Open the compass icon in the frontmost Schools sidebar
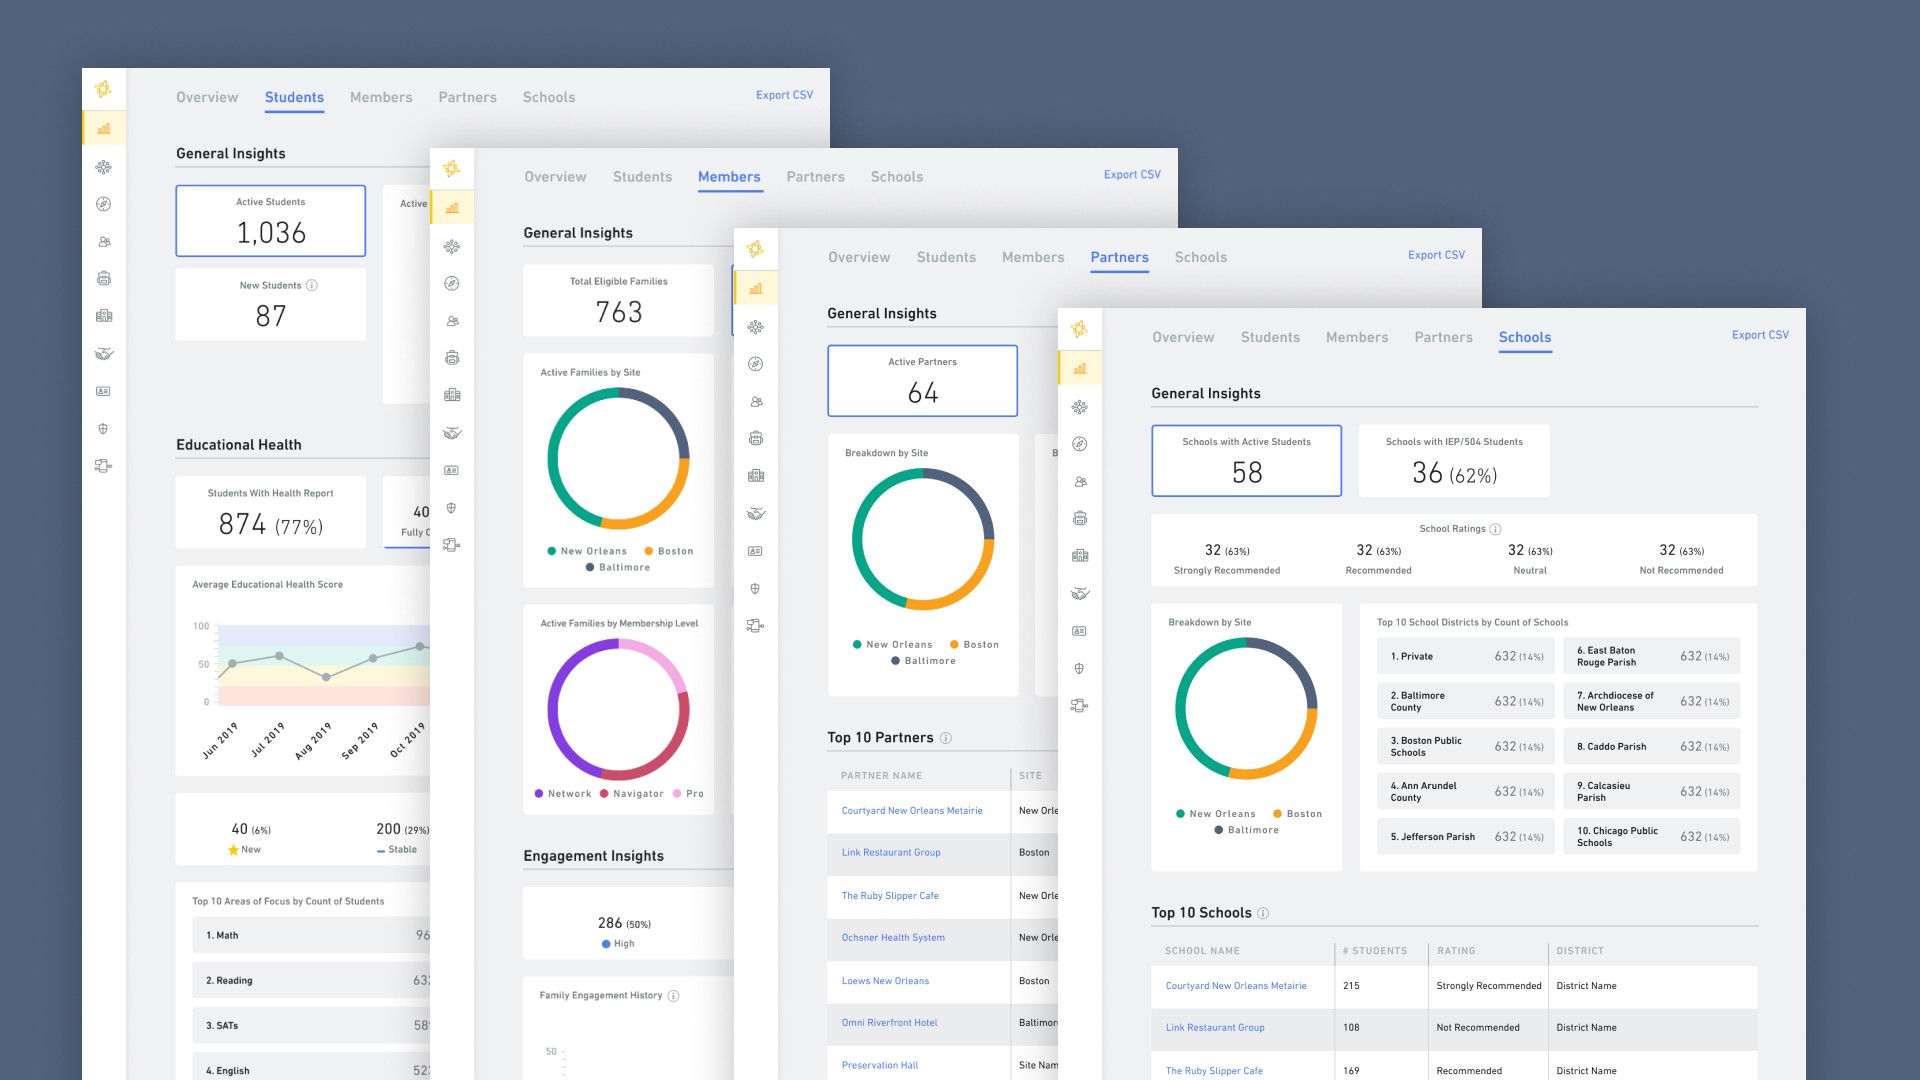The height and width of the screenshot is (1080, 1920). tap(1080, 444)
